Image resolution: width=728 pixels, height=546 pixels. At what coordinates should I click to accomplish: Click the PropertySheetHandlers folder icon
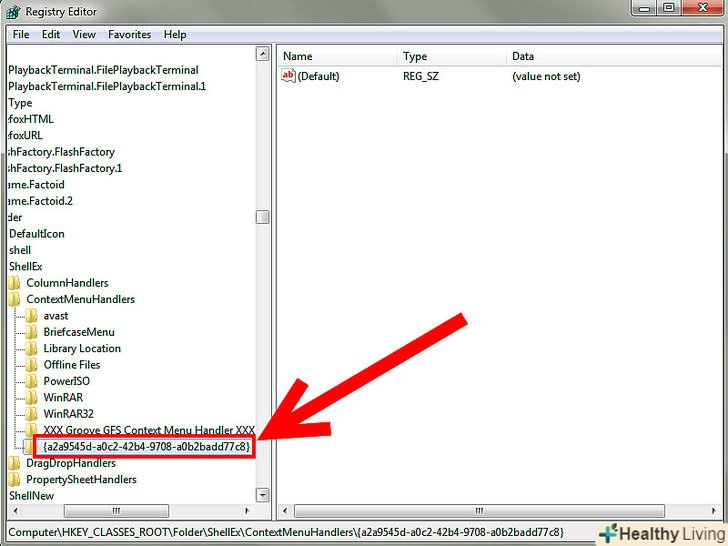14,479
